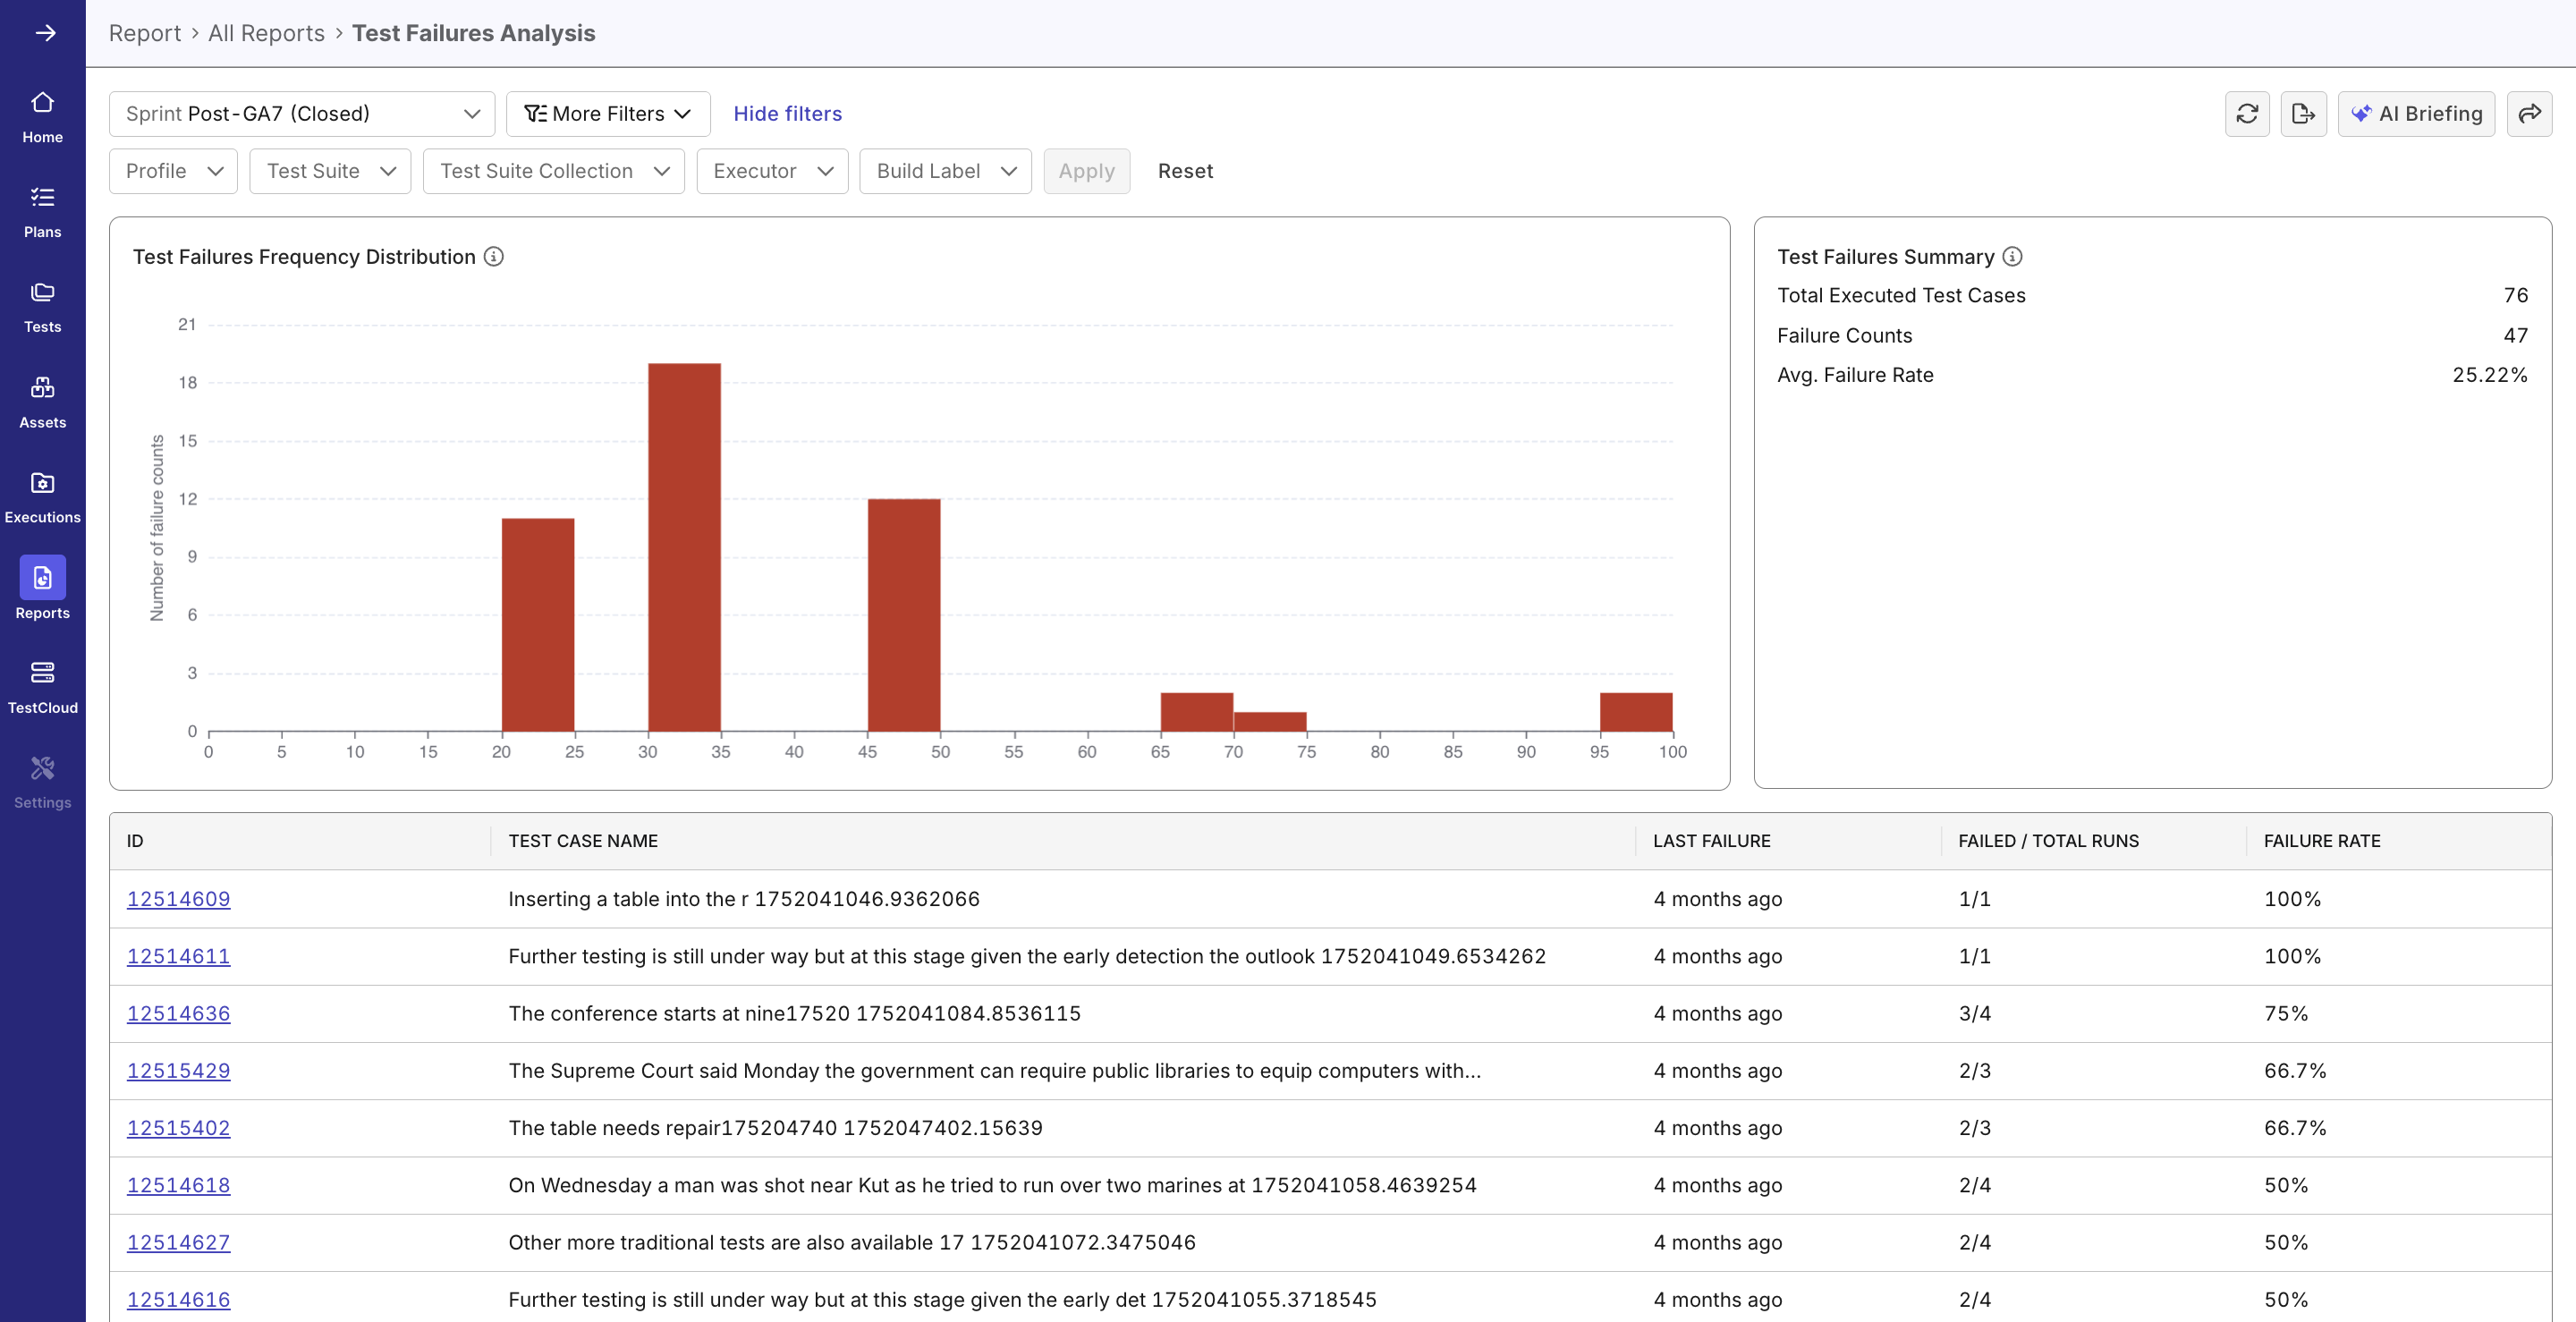Viewport: 2576px width, 1322px height.
Task: View info tooltip on Test Failures Frequency Distribution
Action: coord(494,257)
